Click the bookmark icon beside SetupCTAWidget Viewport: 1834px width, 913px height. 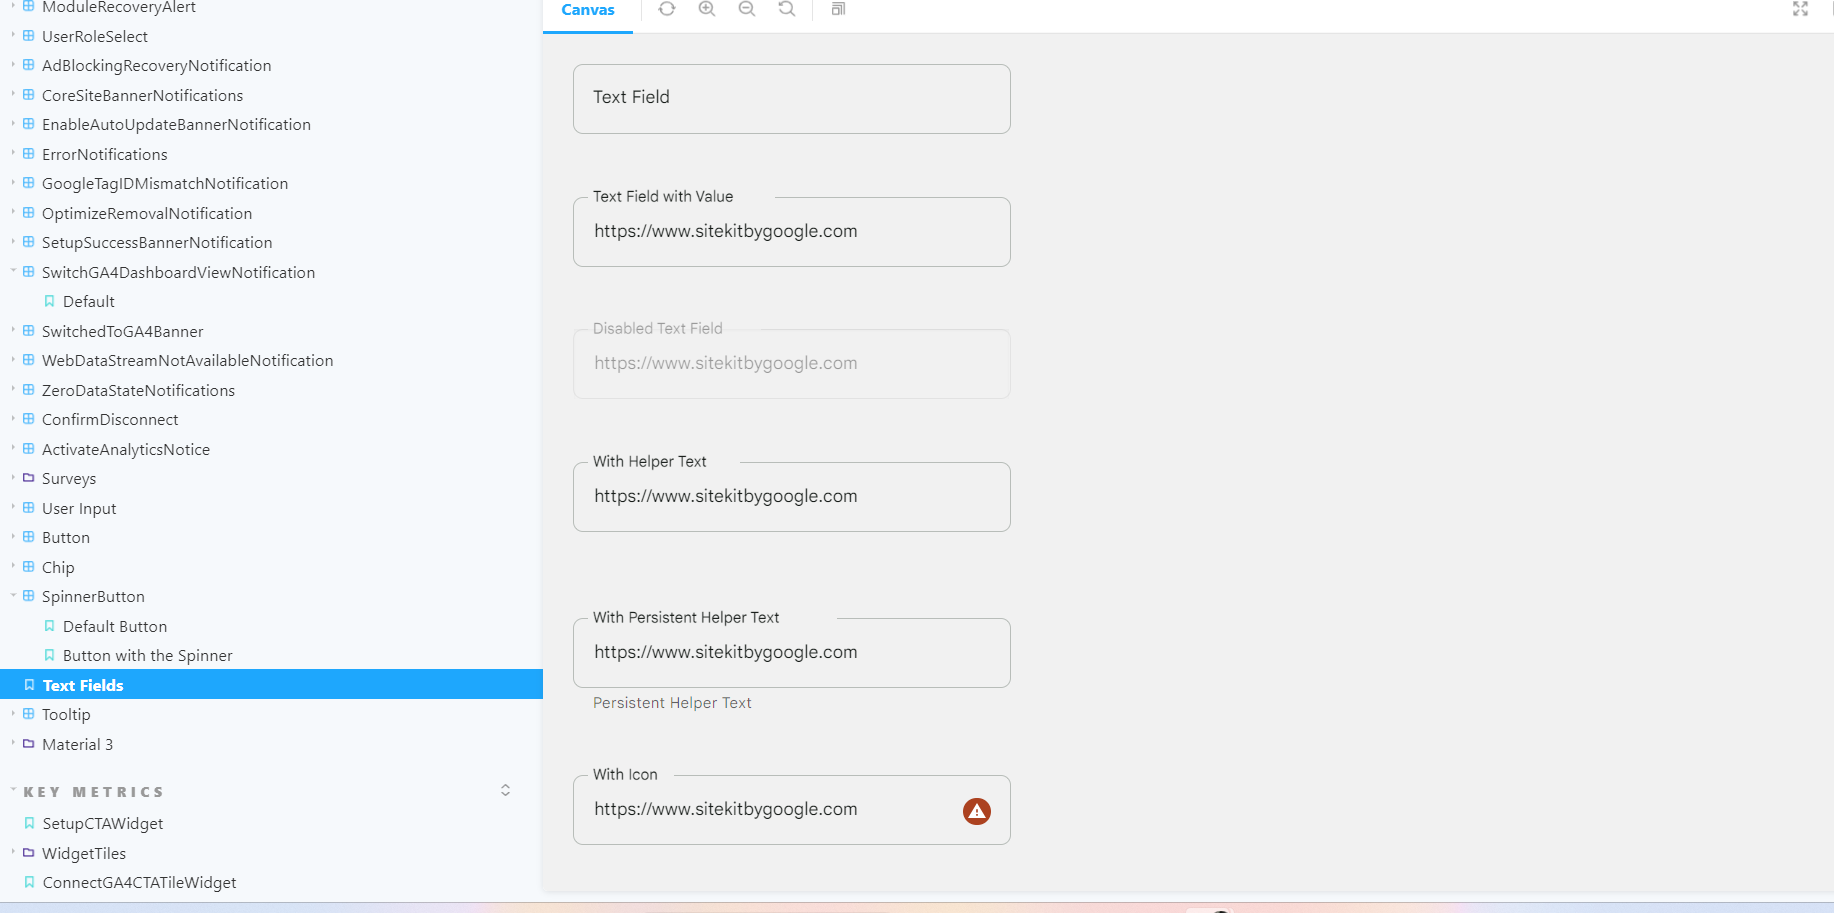pyautogui.click(x=29, y=823)
